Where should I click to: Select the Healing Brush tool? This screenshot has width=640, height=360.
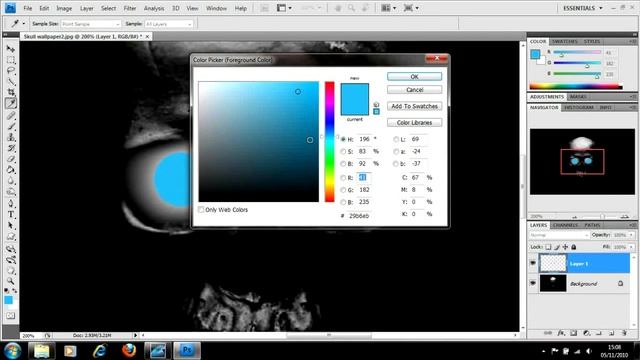coord(11,116)
